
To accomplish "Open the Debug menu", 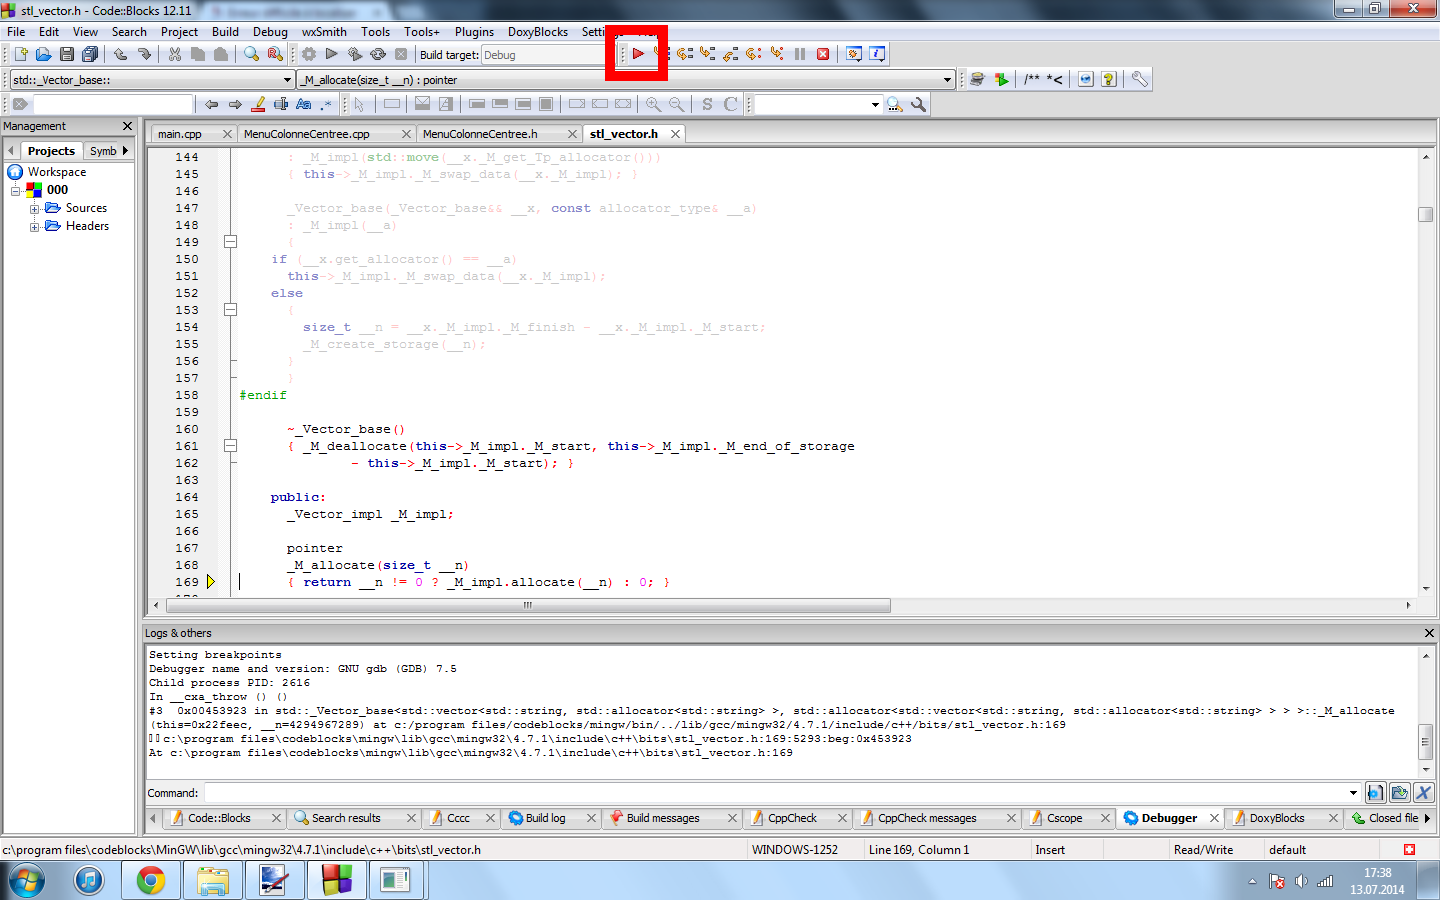I will (270, 32).
